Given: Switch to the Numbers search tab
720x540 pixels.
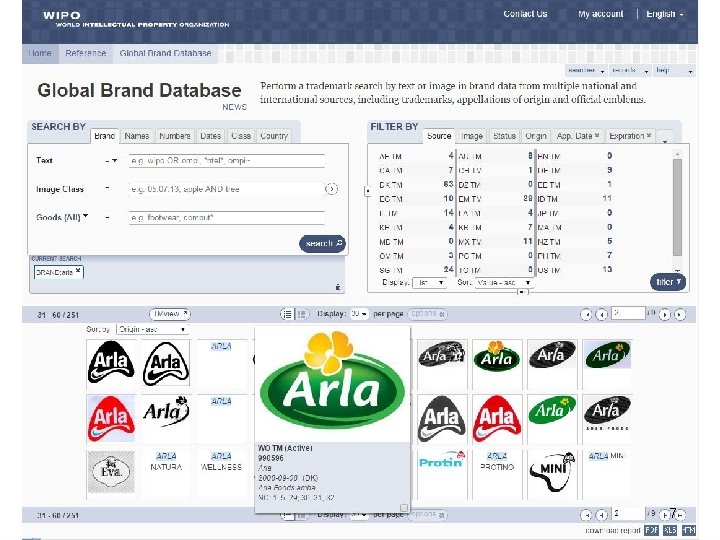Looking at the screenshot, I should pos(174,136).
